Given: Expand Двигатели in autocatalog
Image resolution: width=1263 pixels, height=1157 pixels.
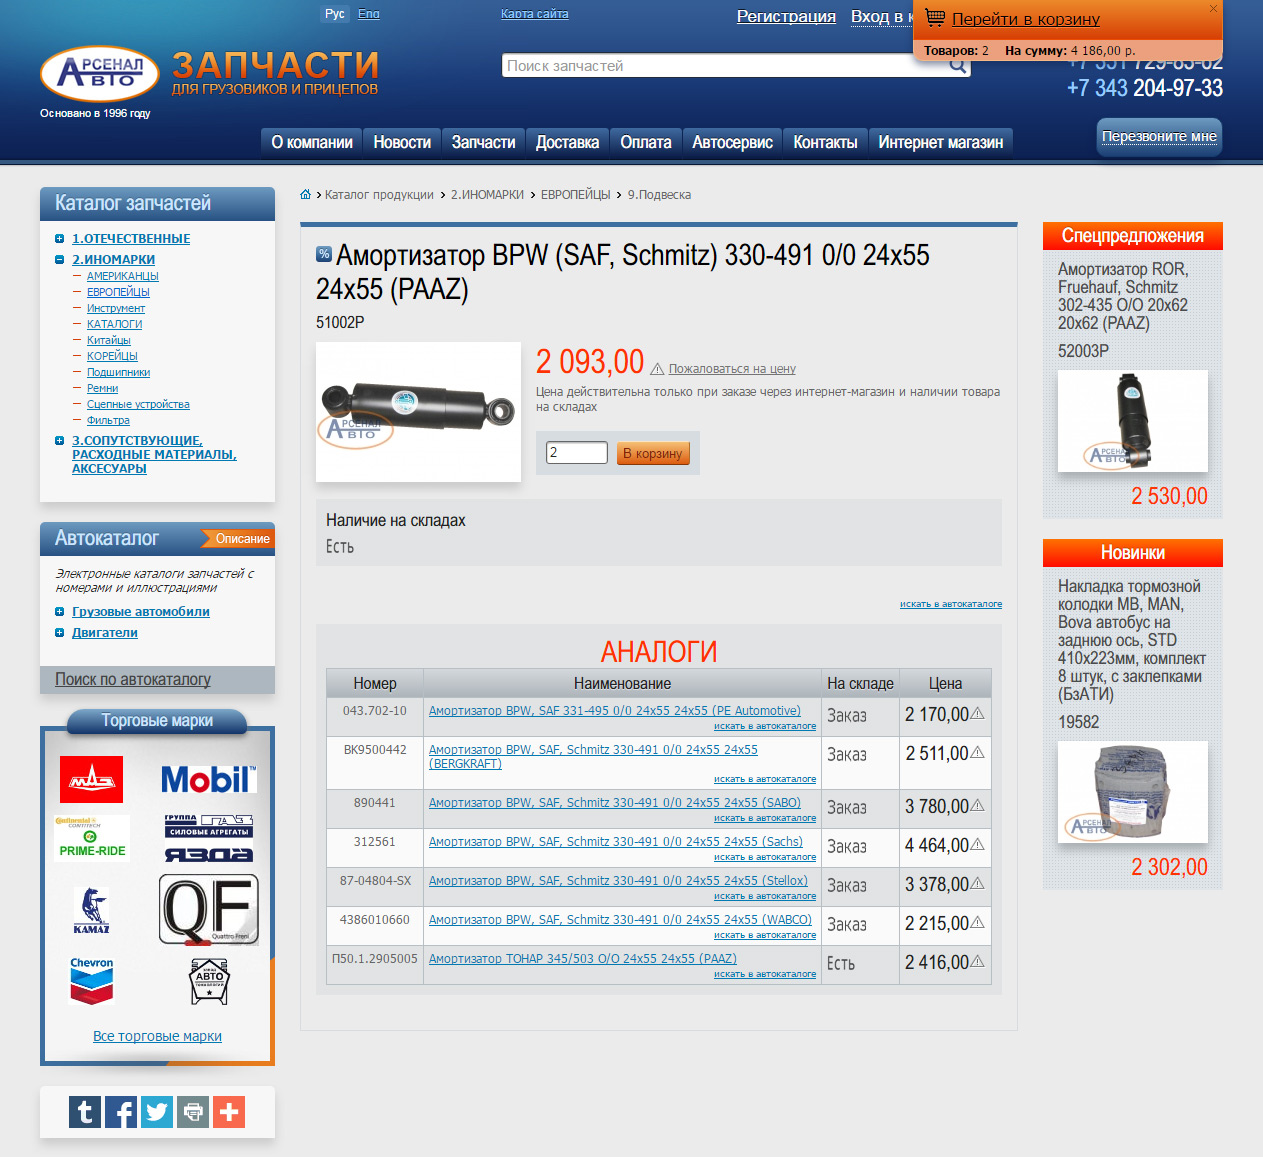Looking at the screenshot, I should pos(60,633).
